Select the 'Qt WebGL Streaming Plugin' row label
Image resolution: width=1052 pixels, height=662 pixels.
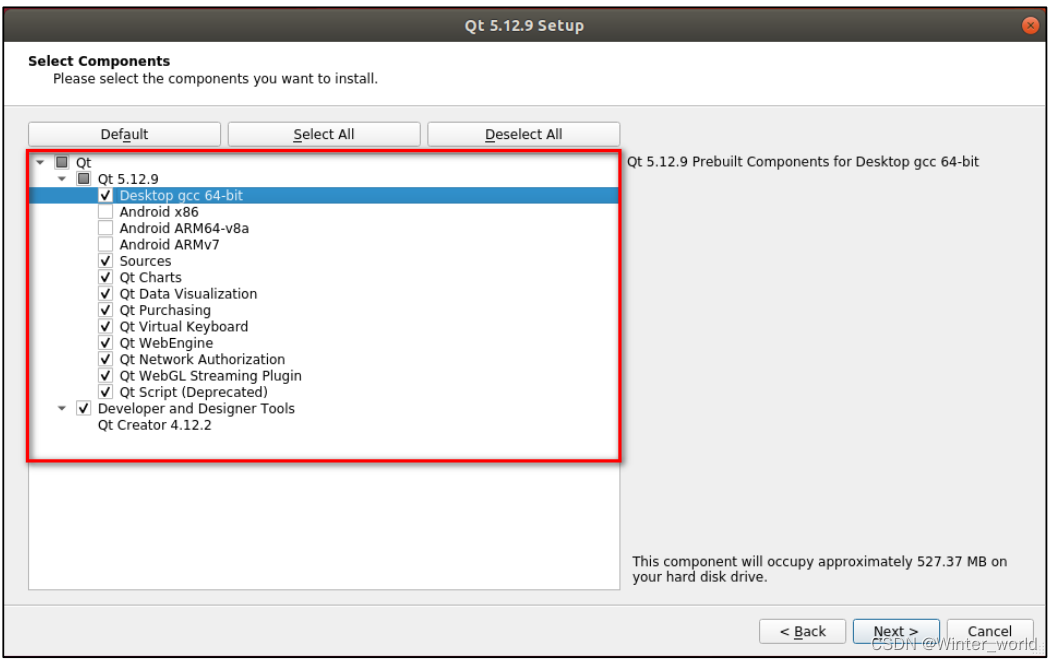(211, 376)
